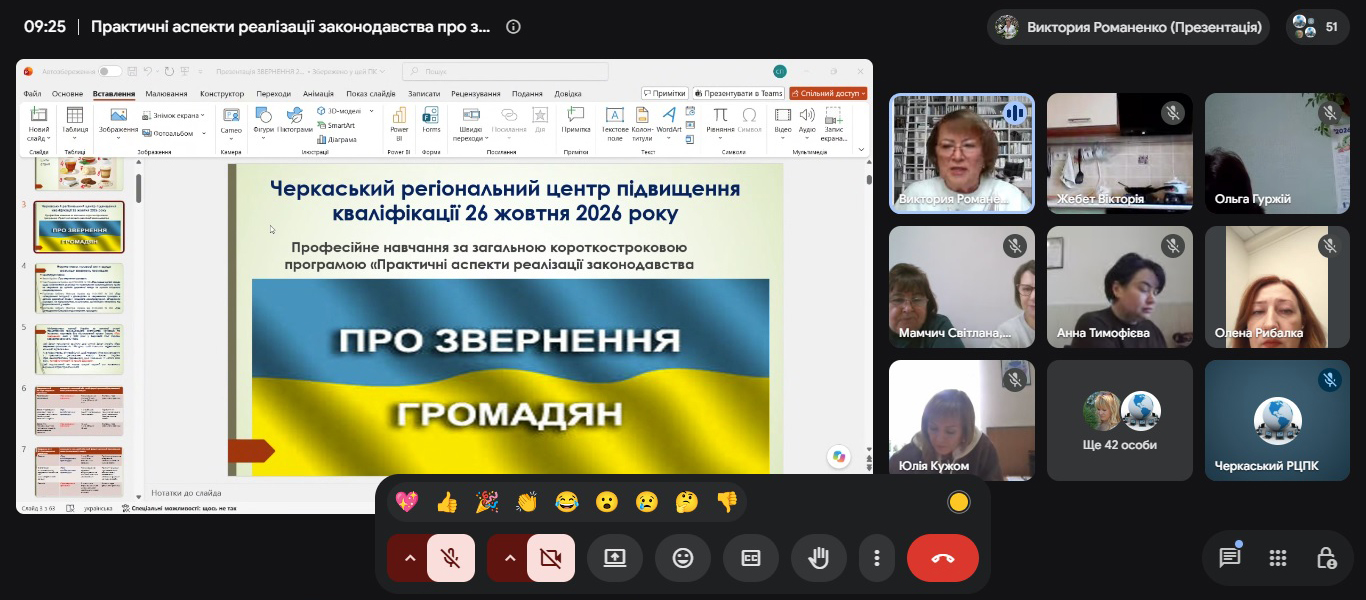The height and width of the screenshot is (600, 1366).
Task: Send the thumbs down reaction
Action: 727,502
